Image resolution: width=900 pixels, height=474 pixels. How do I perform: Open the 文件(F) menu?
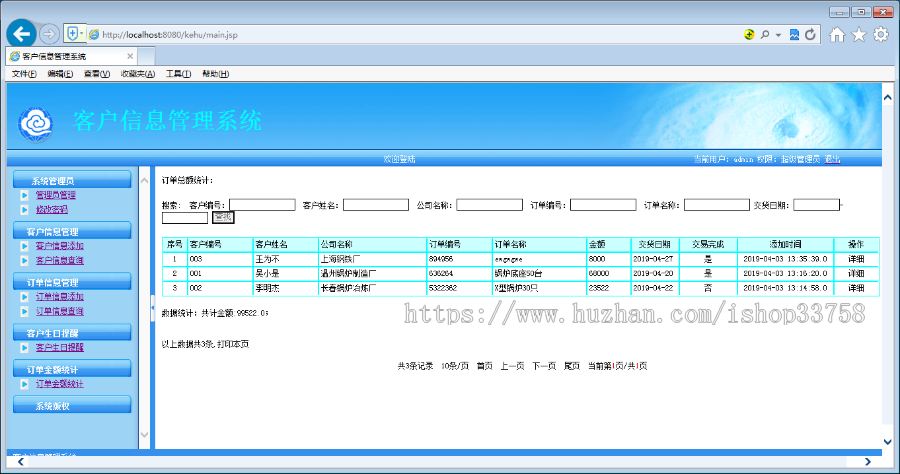click(x=24, y=74)
